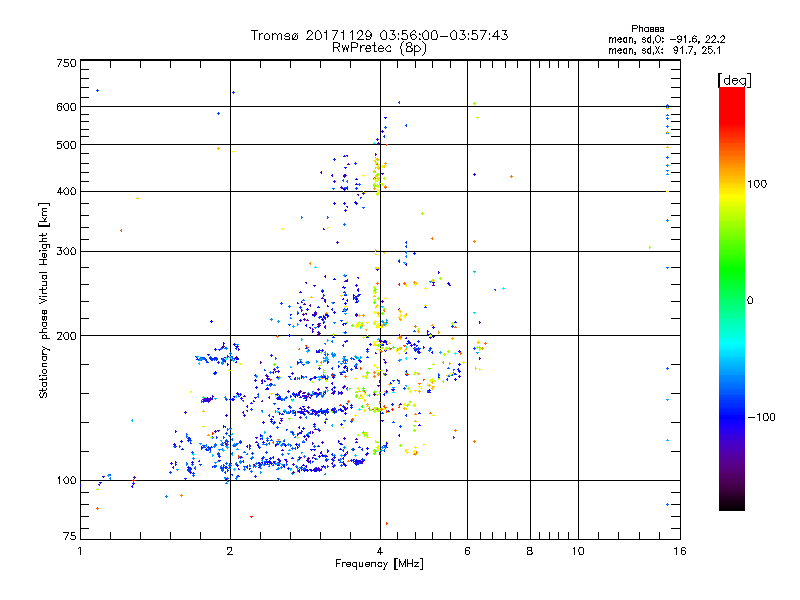This screenshot has height=600, width=800.
Task: Click the x-axis '16' tick label
Action: pyautogui.click(x=680, y=551)
